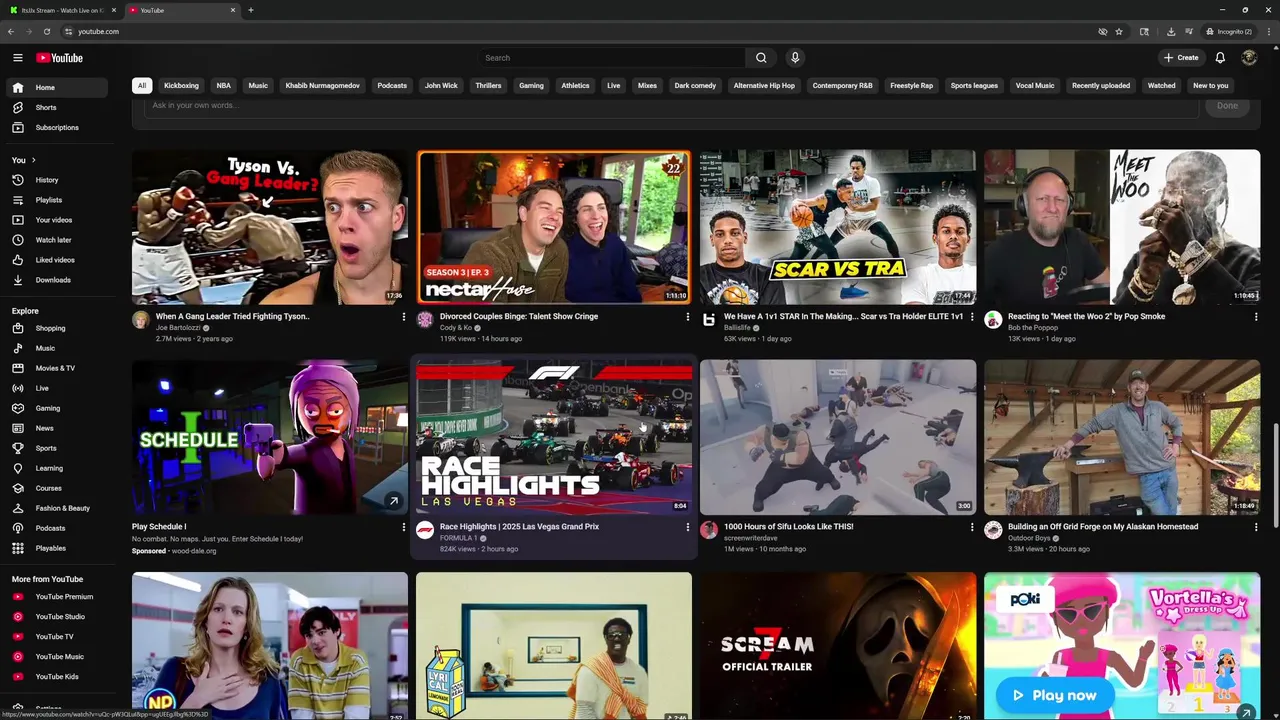Select the NBA filter chip
The image size is (1280, 720).
coord(224,85)
